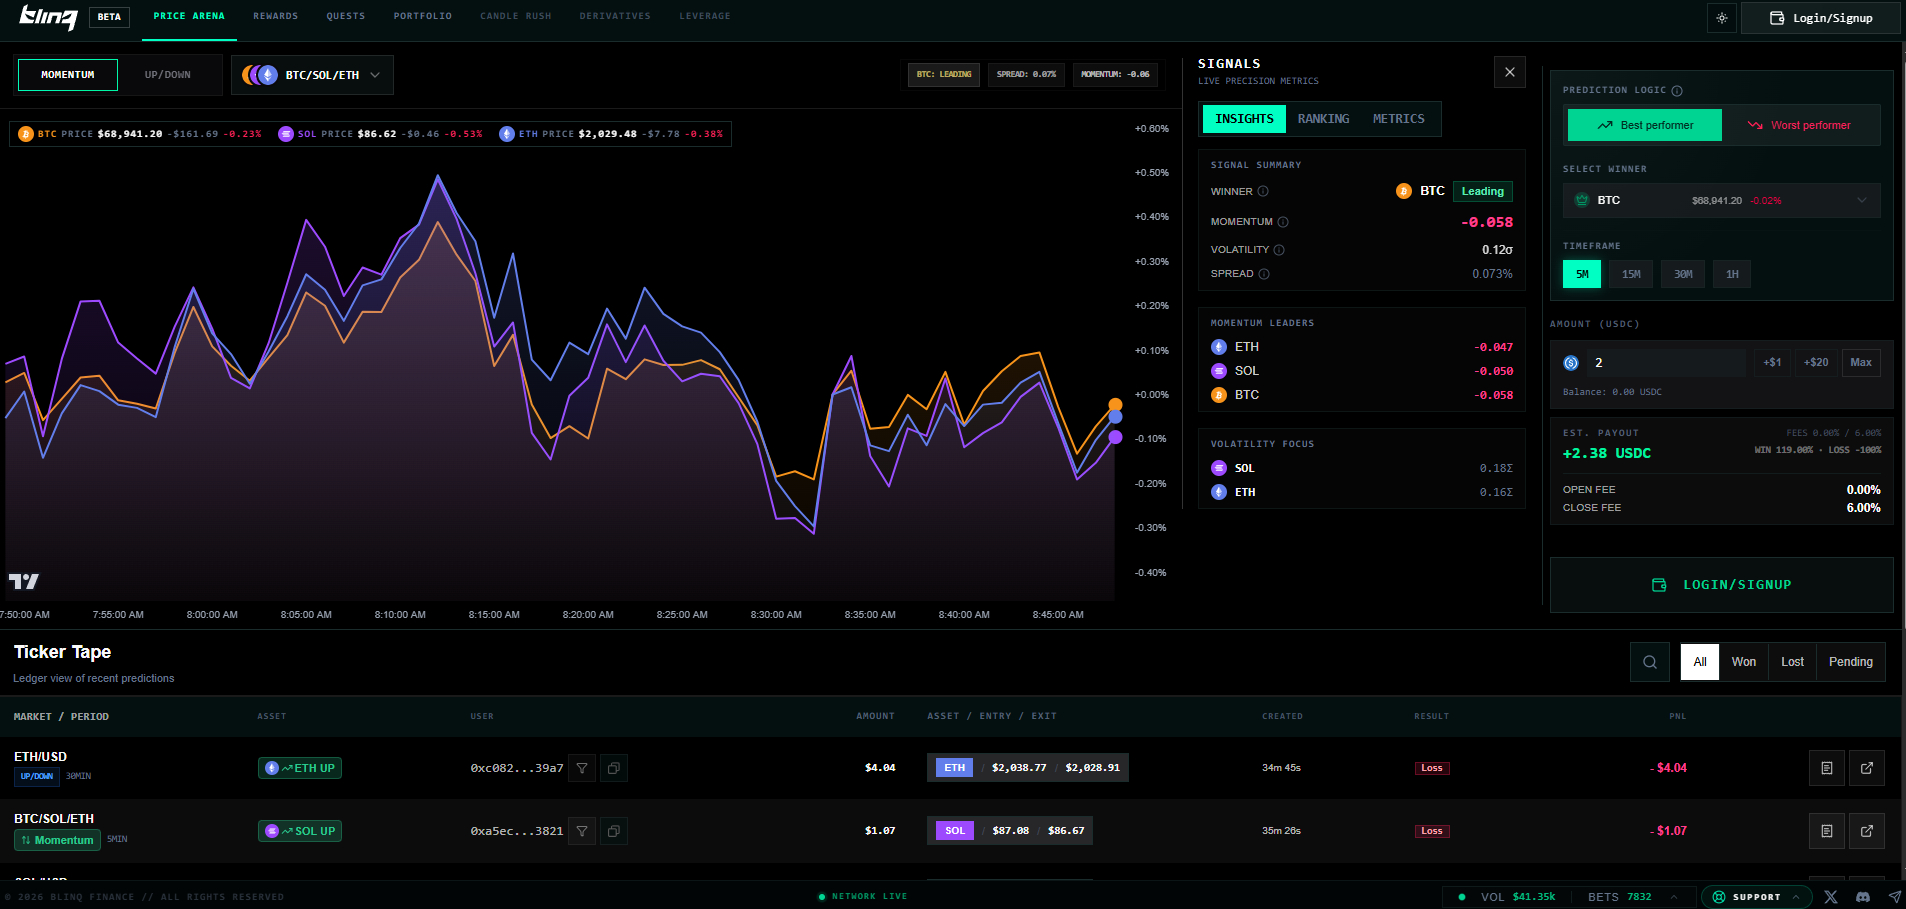Open the Select Winner BTC dropdown

point(1721,200)
